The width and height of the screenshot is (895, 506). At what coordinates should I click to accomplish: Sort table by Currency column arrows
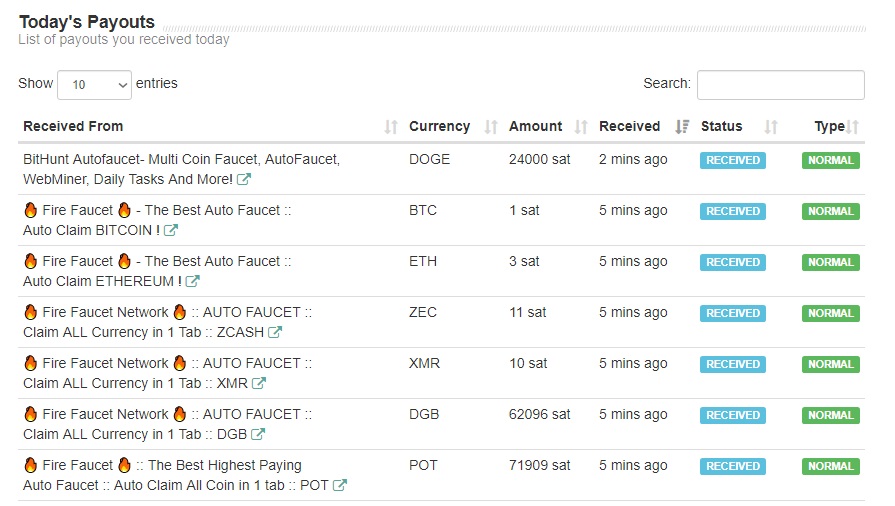pos(491,126)
